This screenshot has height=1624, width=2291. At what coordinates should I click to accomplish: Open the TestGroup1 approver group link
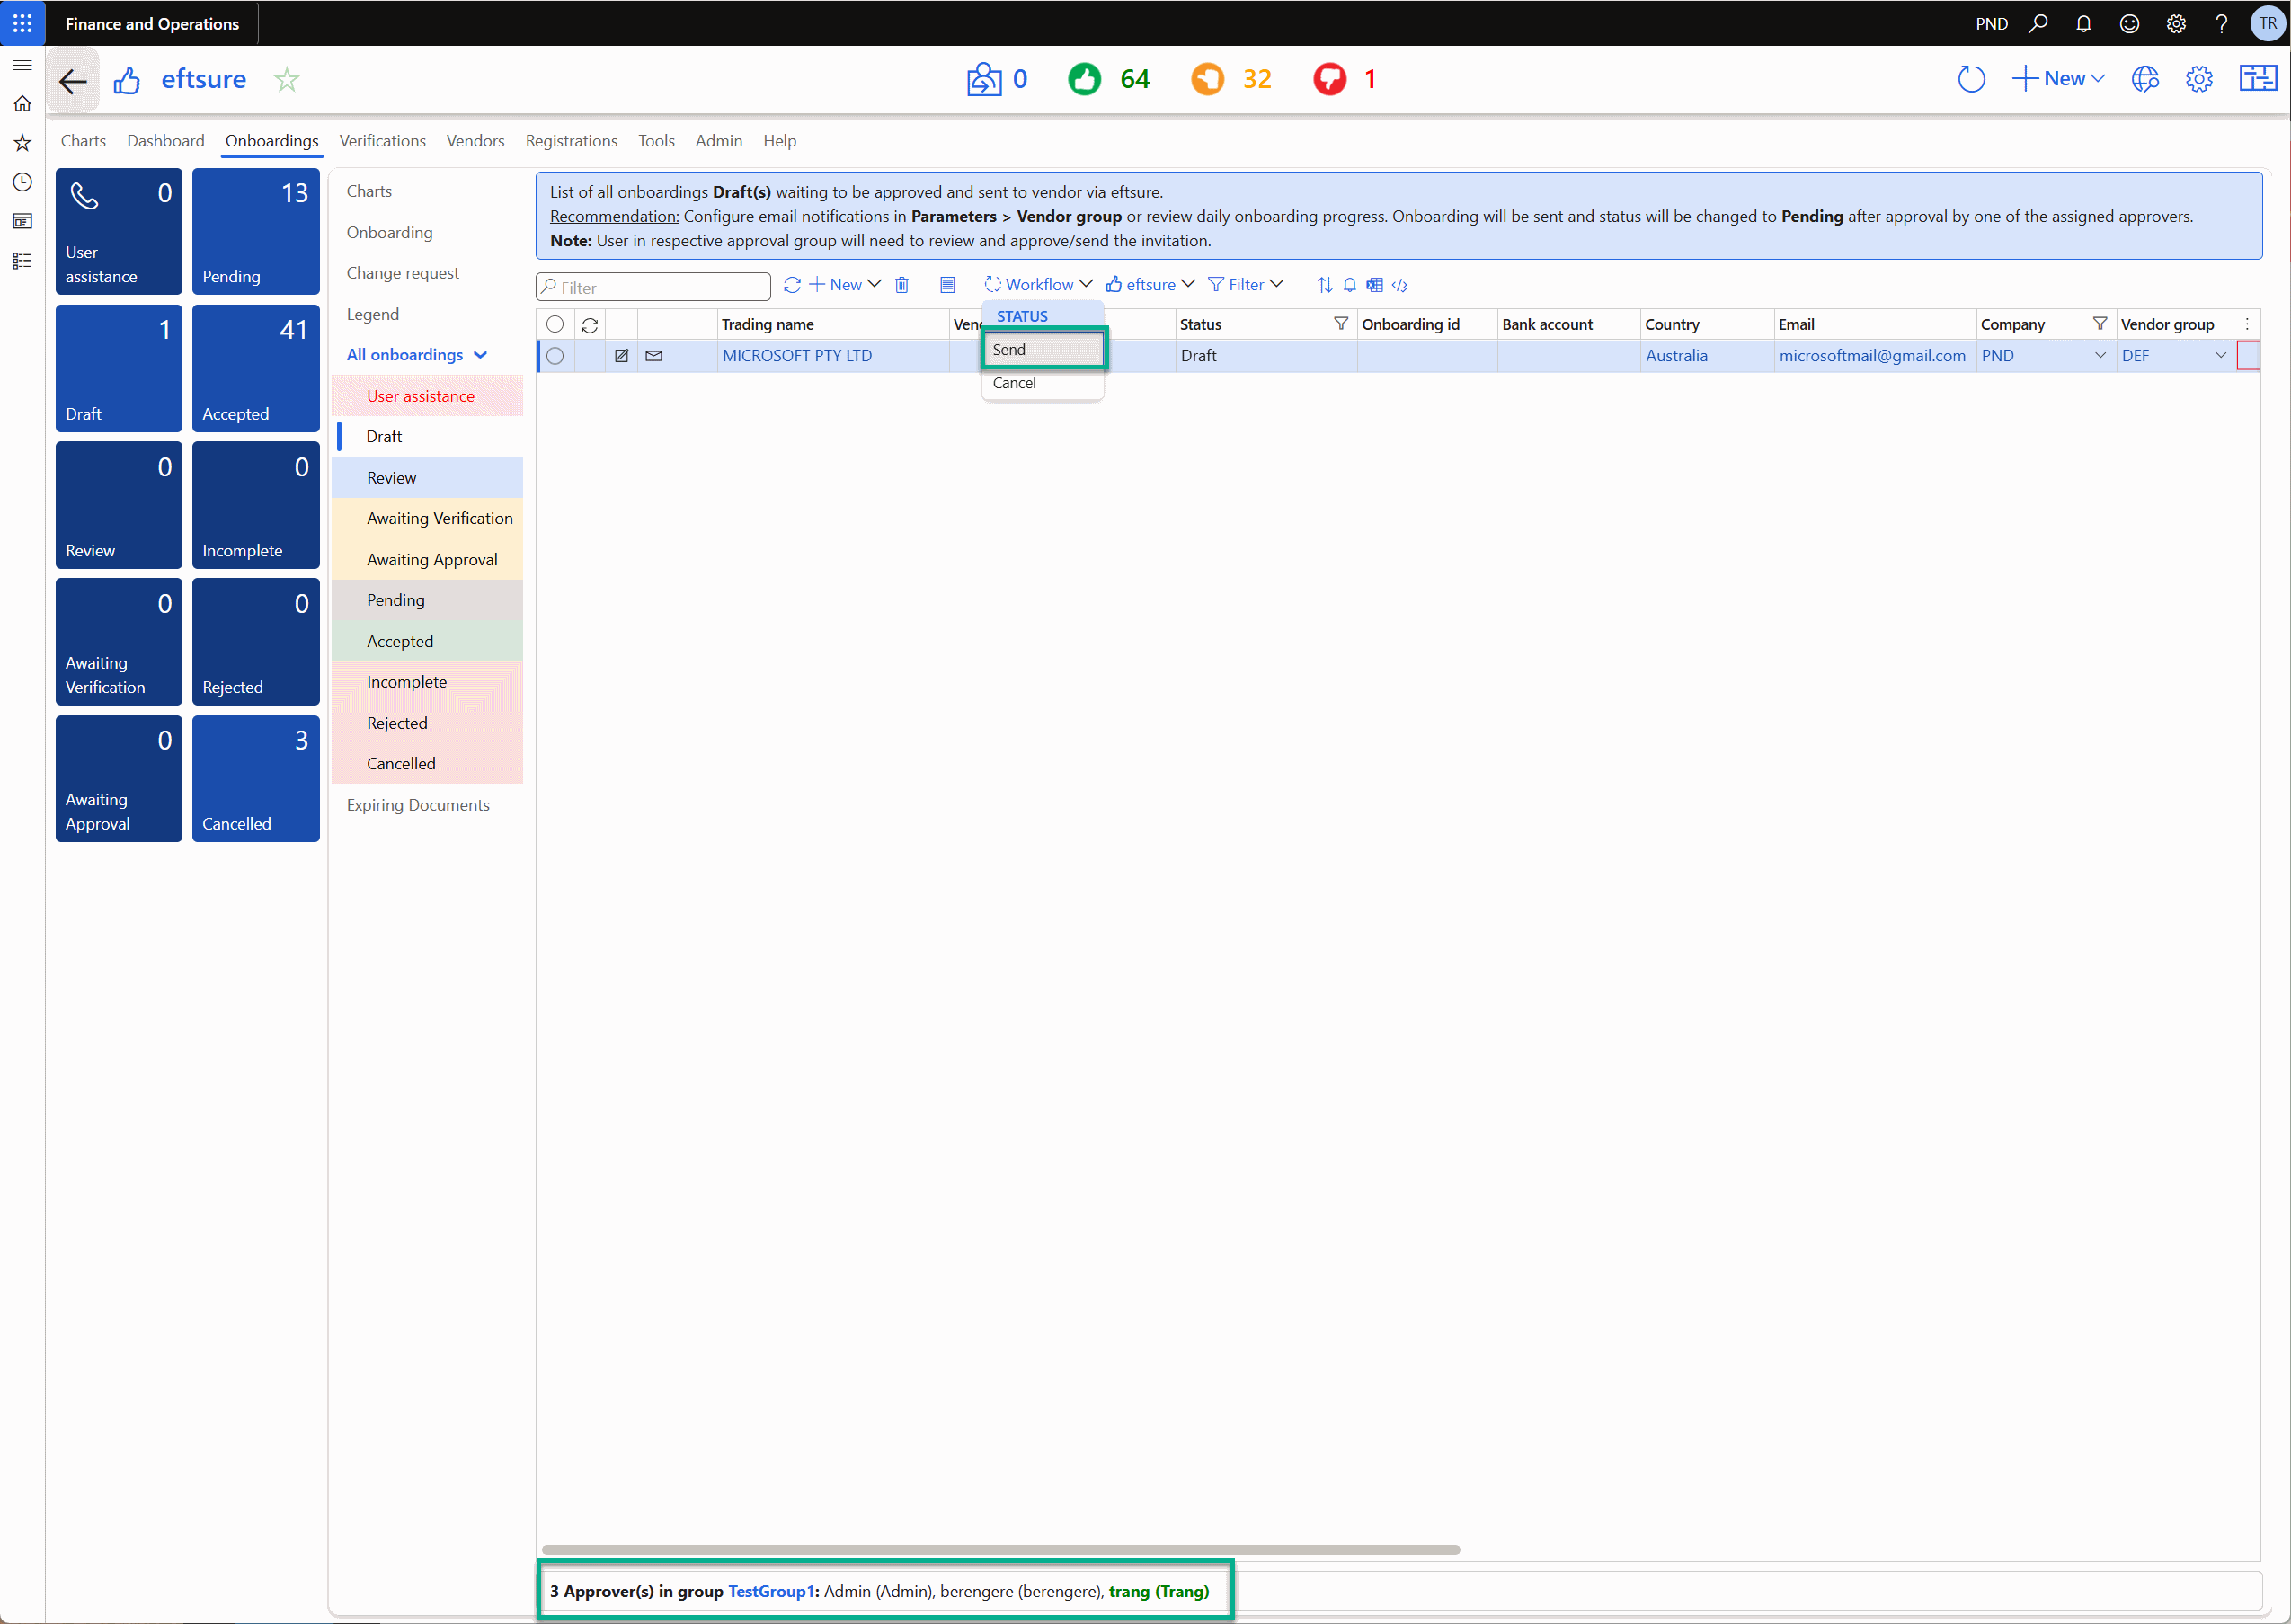click(x=771, y=1591)
